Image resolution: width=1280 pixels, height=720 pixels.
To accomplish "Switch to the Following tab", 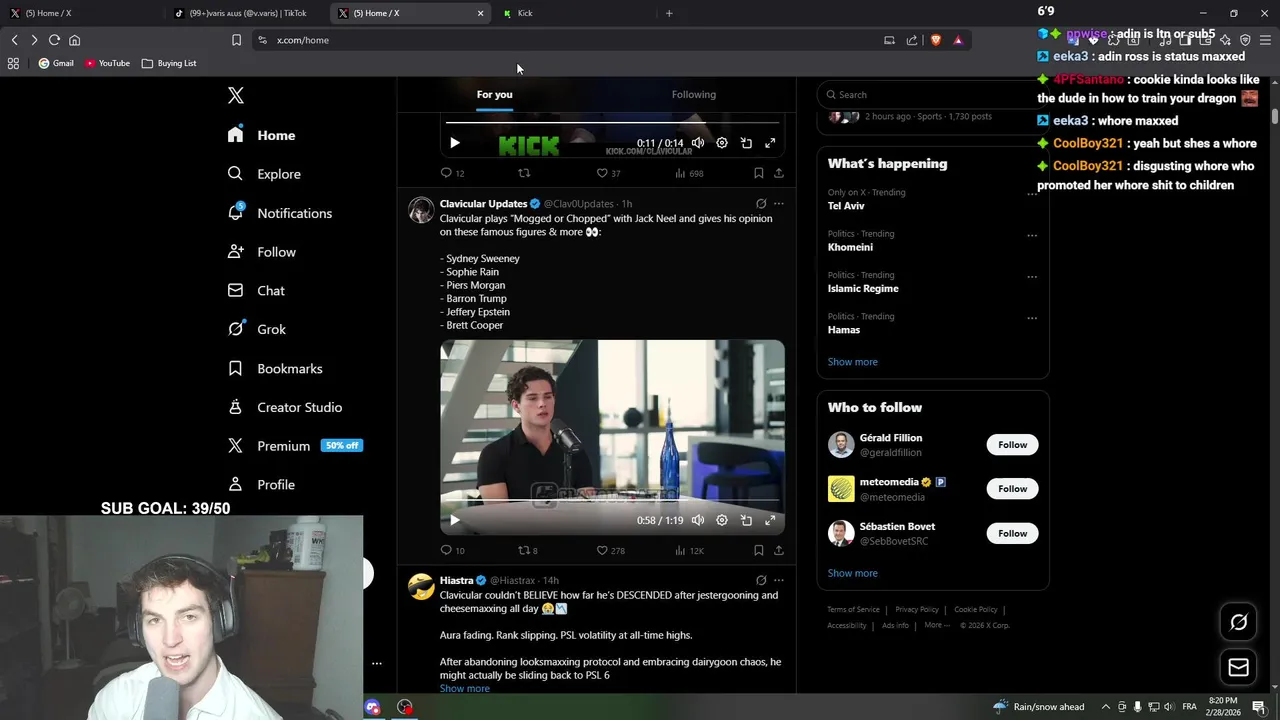I will (x=693, y=94).
